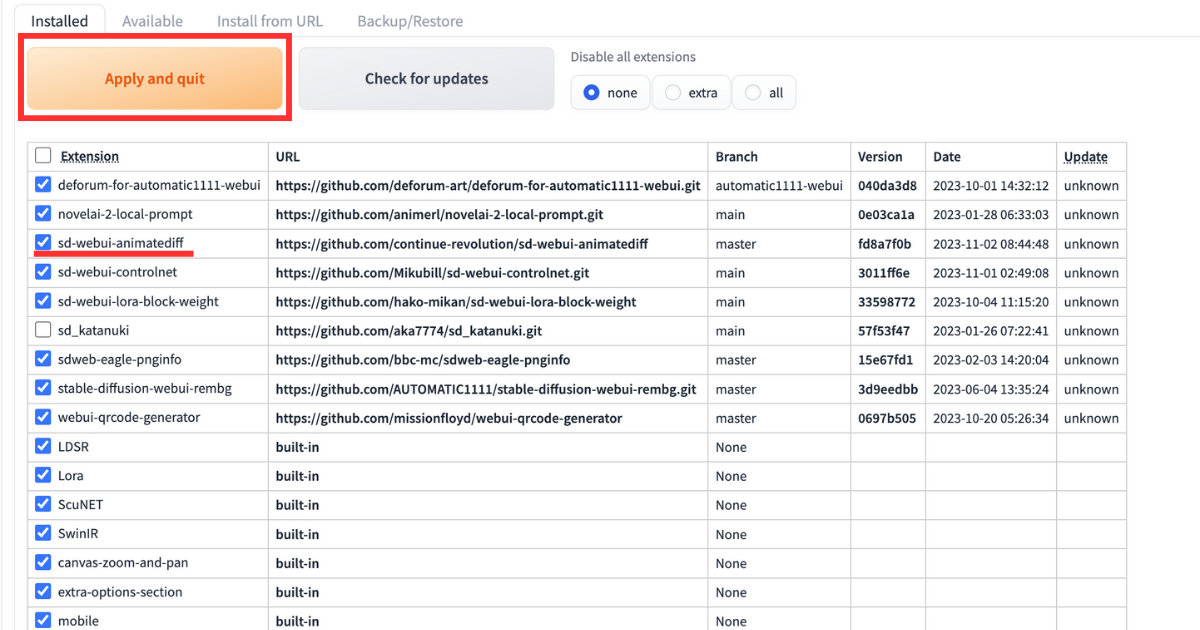
Task: Click the Check for updates button
Action: pos(426,78)
